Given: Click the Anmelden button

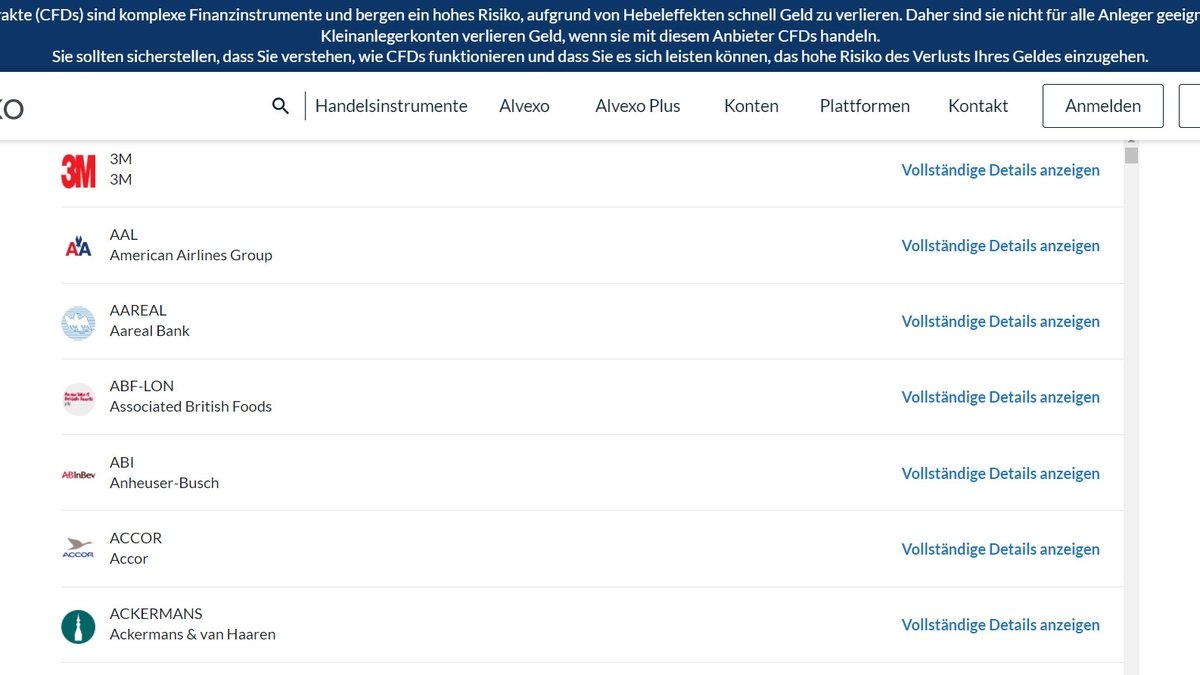Looking at the screenshot, I should [x=1102, y=105].
